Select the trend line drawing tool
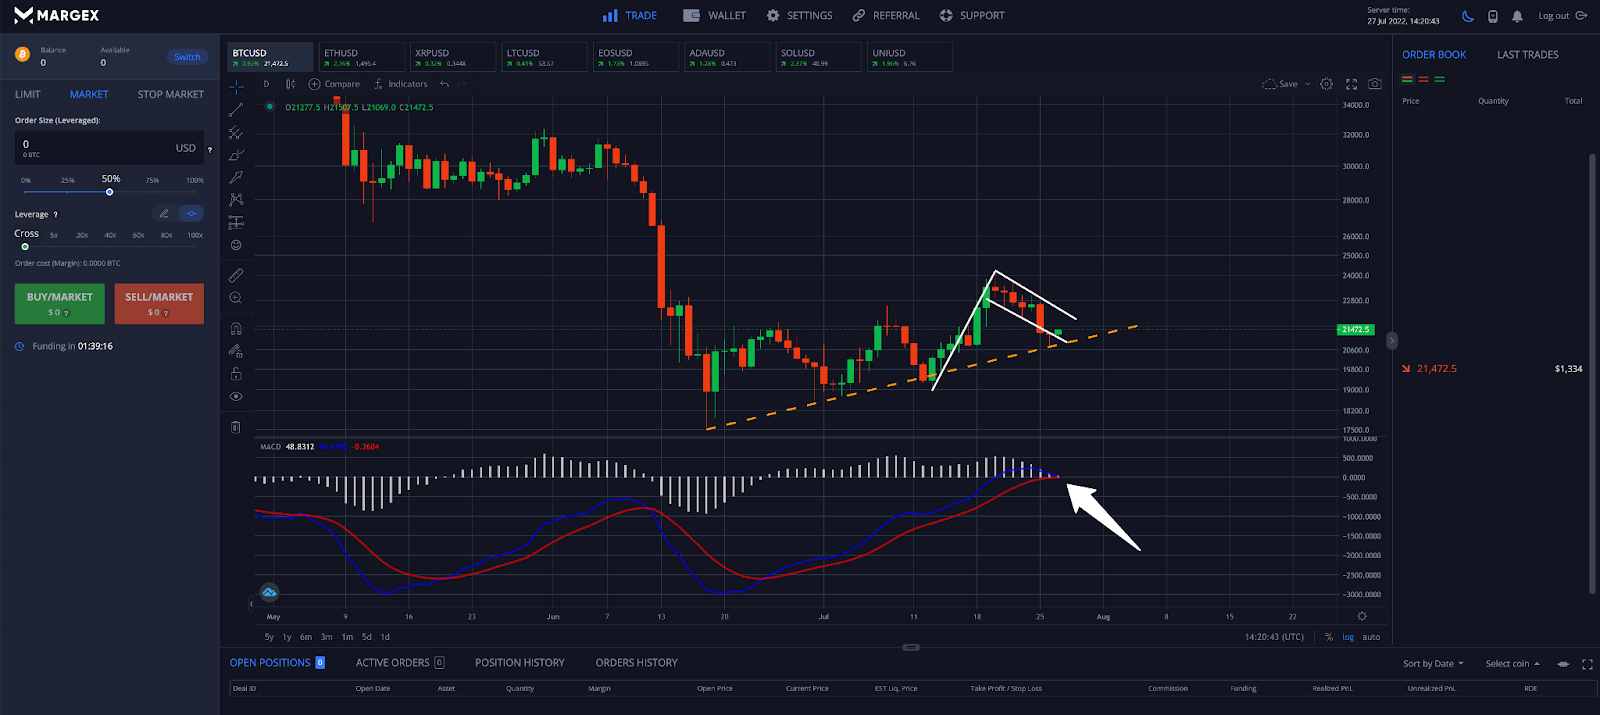Image resolution: width=1600 pixels, height=715 pixels. point(236,109)
